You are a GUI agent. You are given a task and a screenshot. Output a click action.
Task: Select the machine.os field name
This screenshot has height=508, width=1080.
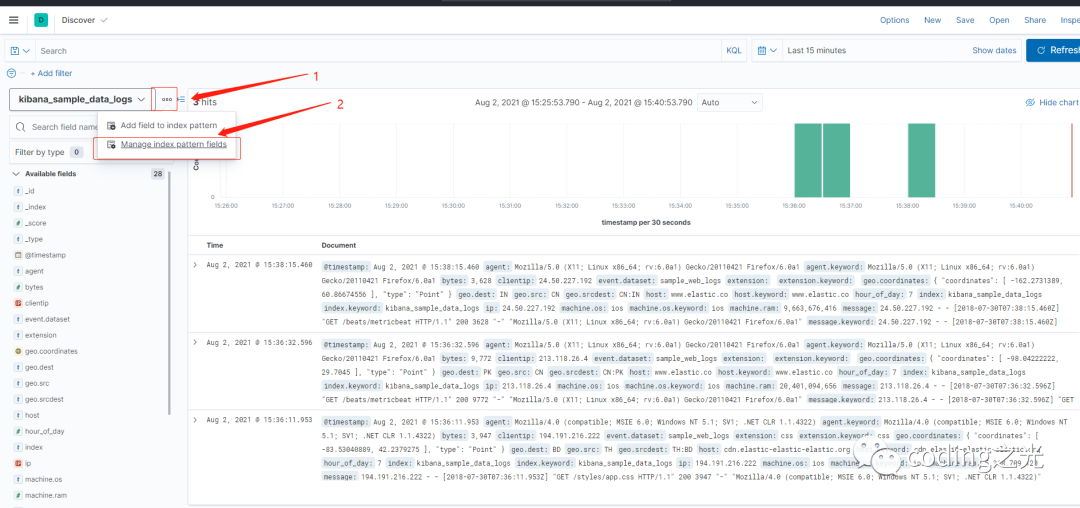43,479
